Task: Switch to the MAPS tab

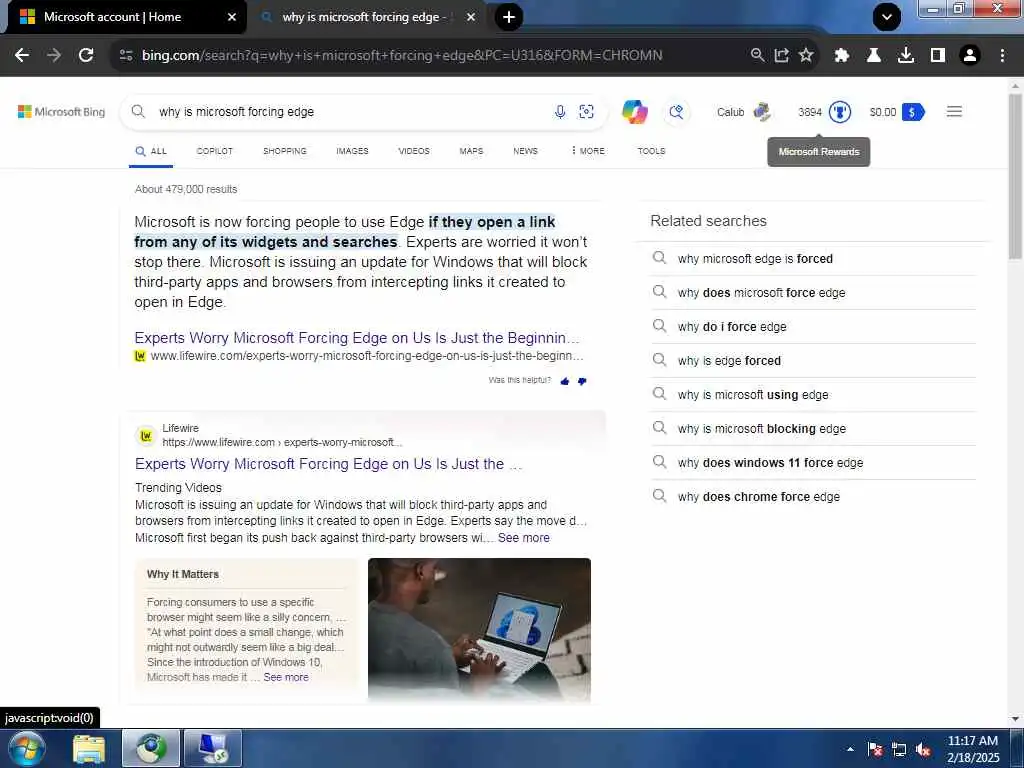Action: click(471, 151)
